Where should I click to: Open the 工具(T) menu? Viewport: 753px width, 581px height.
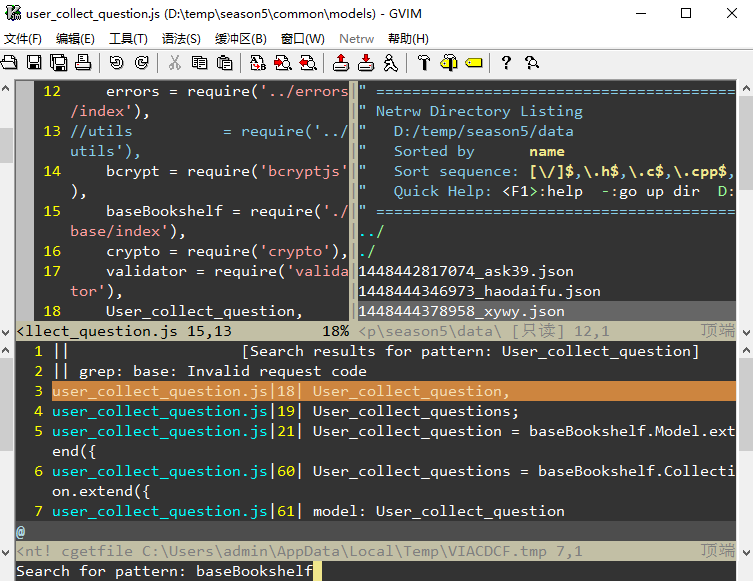[x=128, y=38]
